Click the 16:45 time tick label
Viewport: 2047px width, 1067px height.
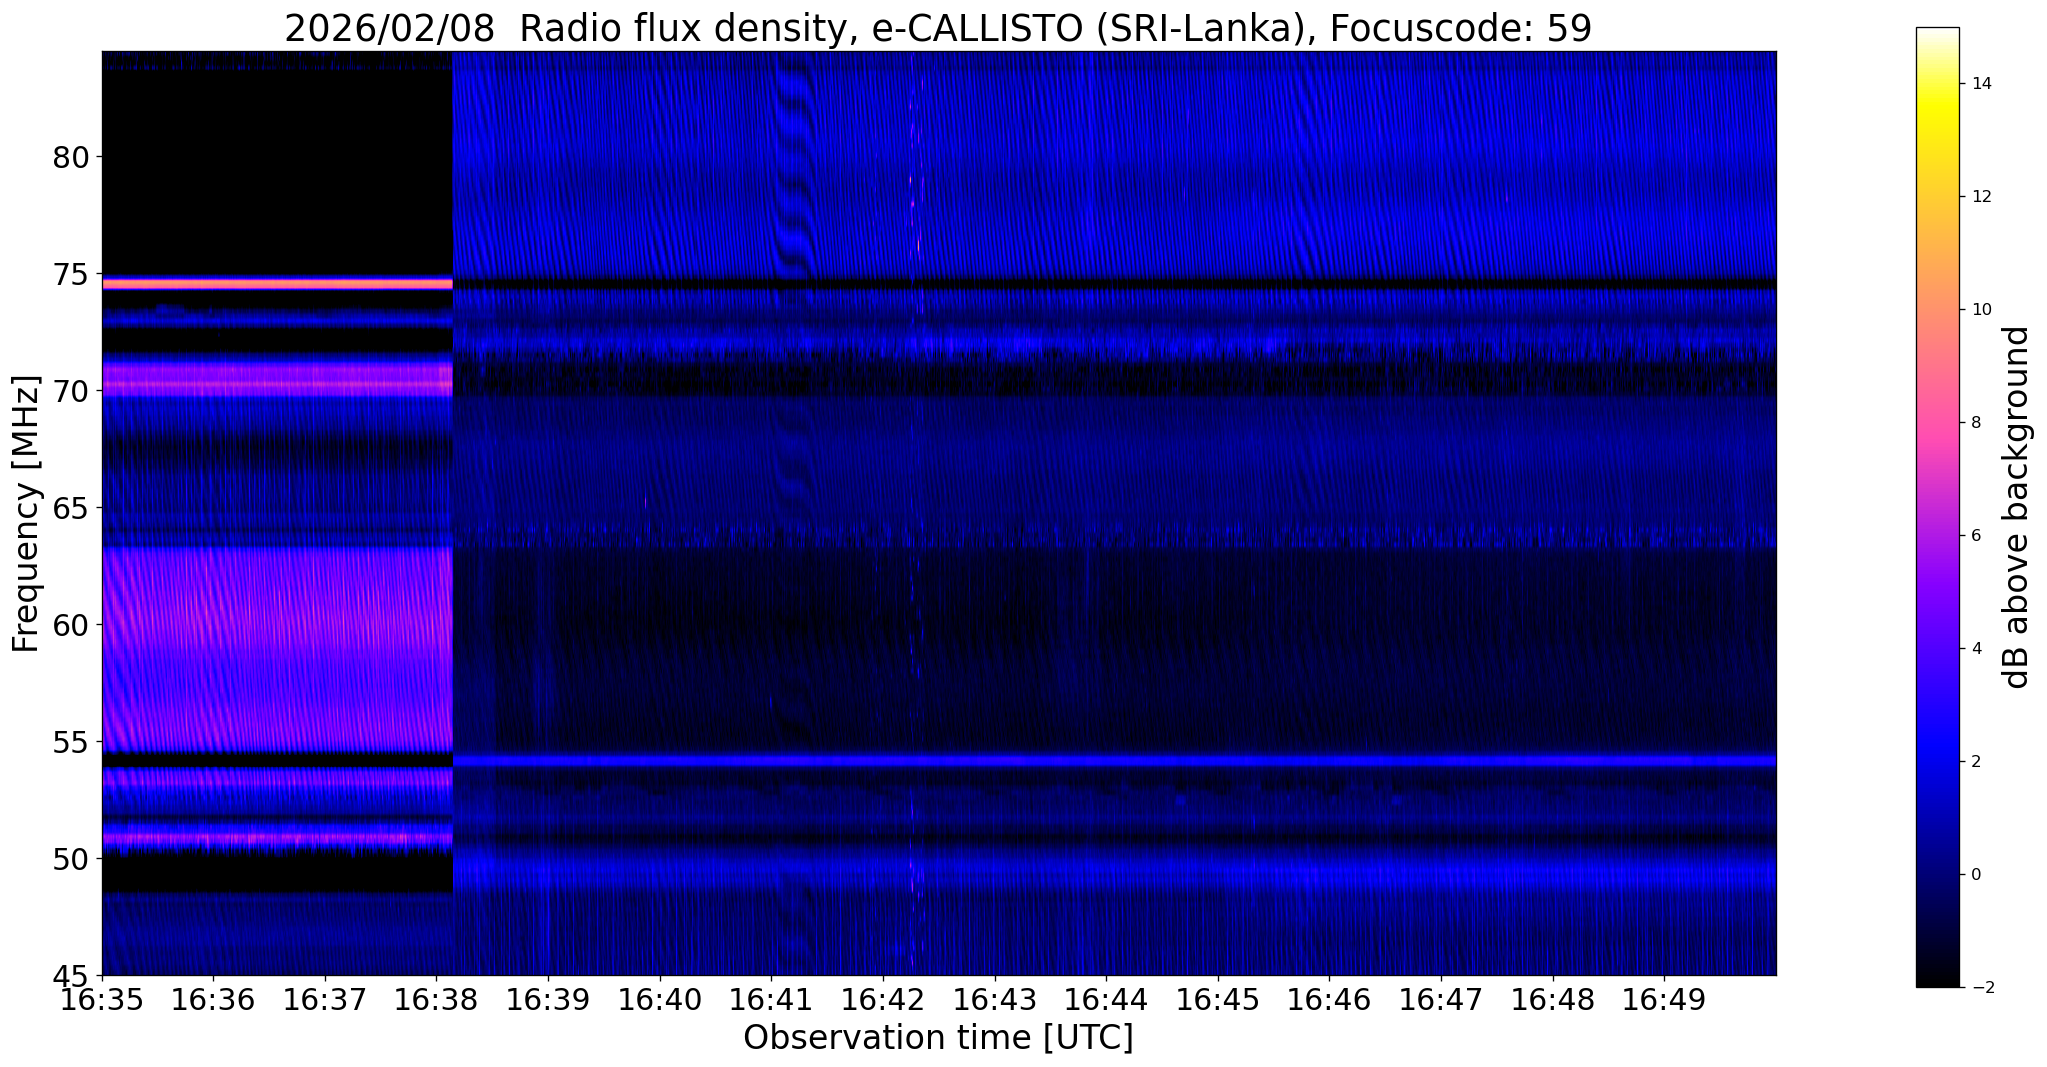1218,998
